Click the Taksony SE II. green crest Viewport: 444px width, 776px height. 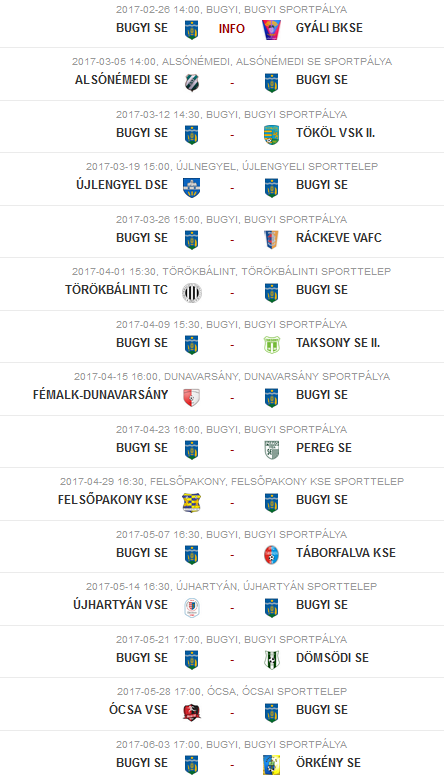[271, 345]
